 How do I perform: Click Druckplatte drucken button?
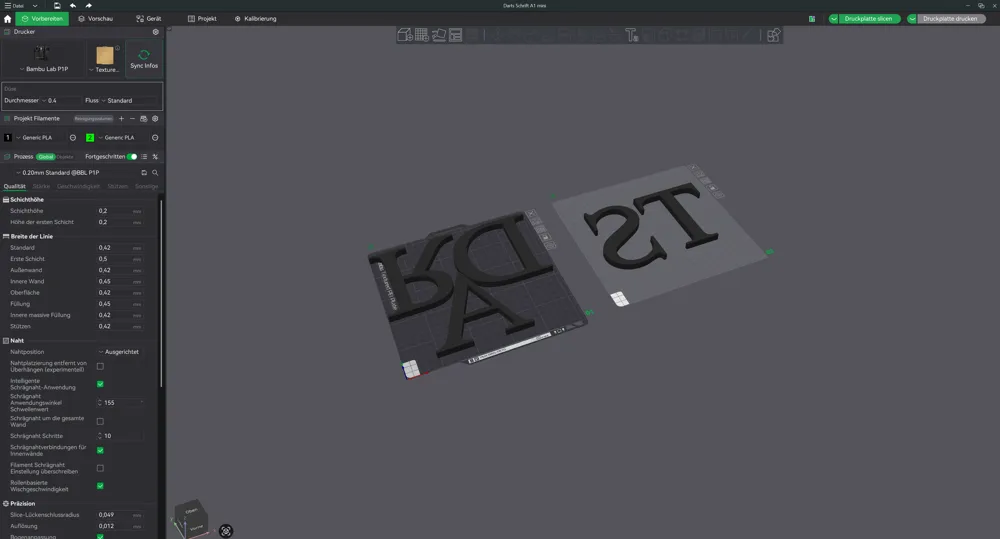point(950,19)
